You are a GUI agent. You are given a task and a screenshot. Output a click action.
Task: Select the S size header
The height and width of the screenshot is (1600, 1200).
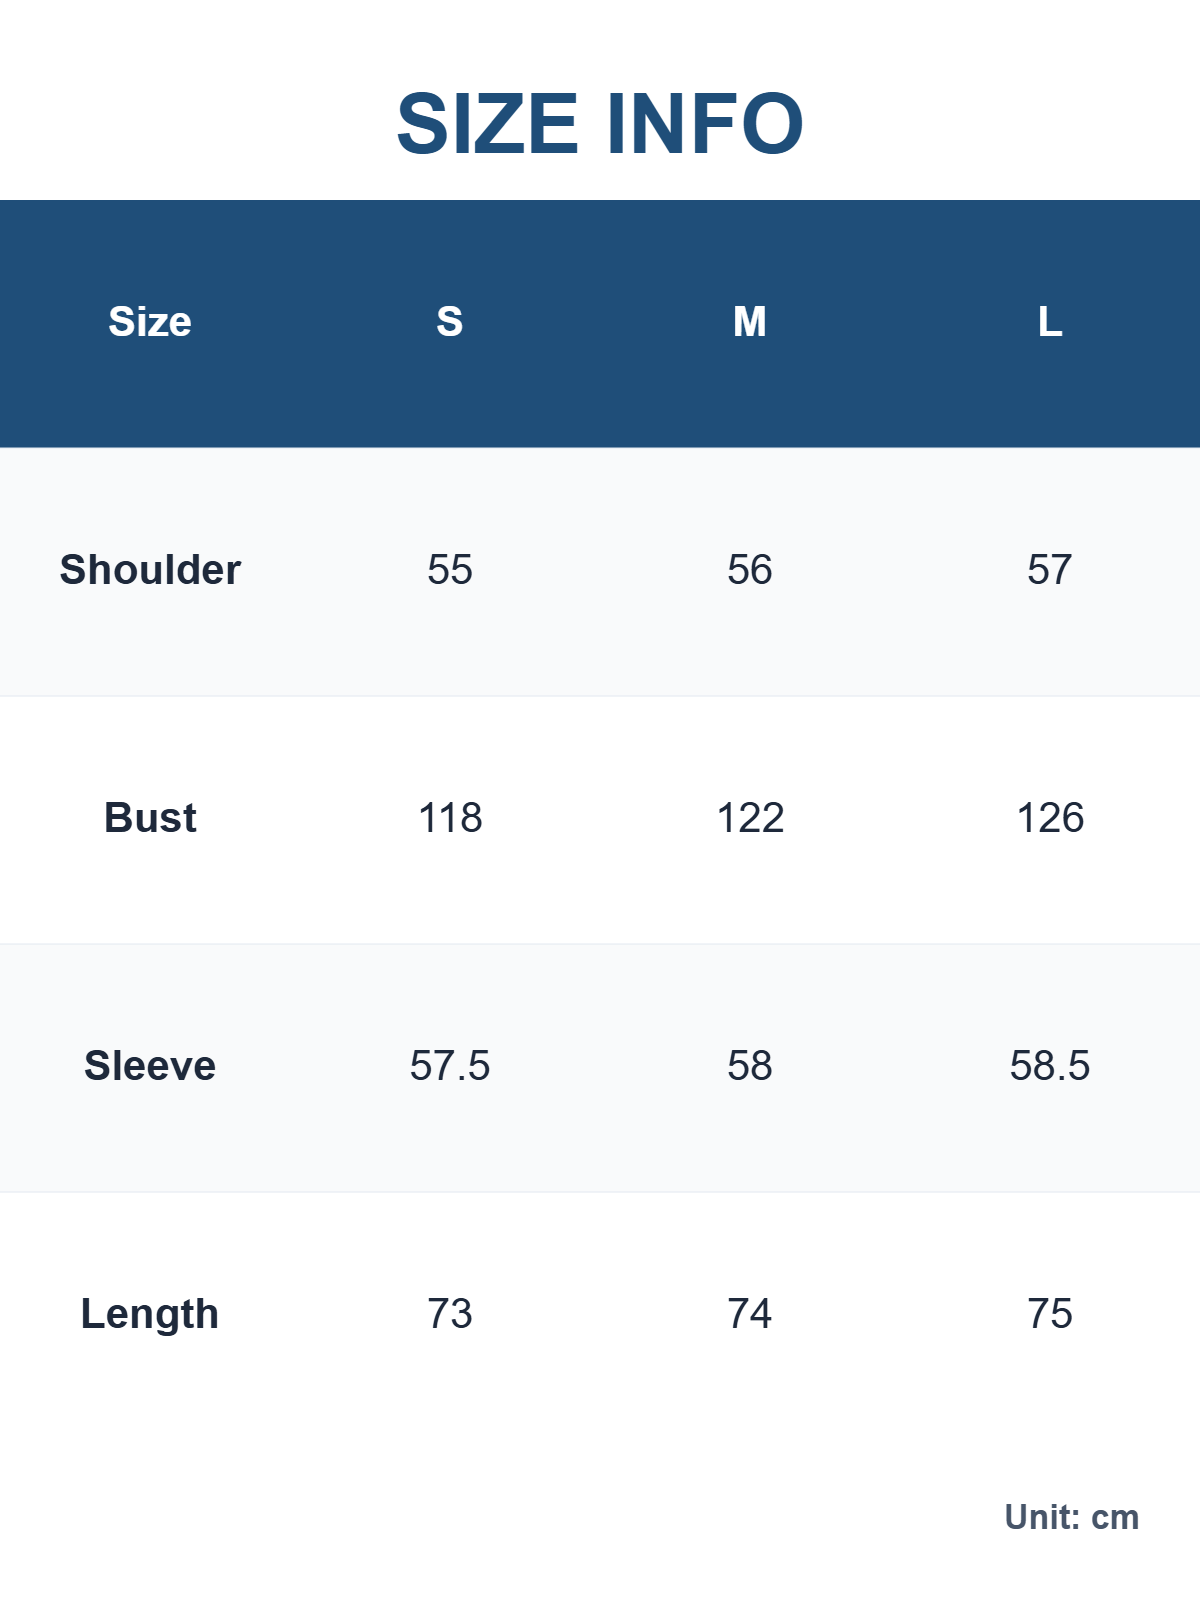[x=450, y=322]
